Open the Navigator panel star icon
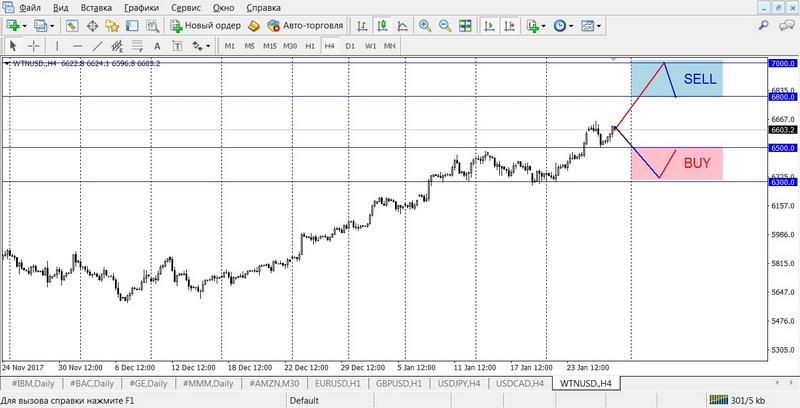This screenshot has height=408, width=800. point(110,25)
